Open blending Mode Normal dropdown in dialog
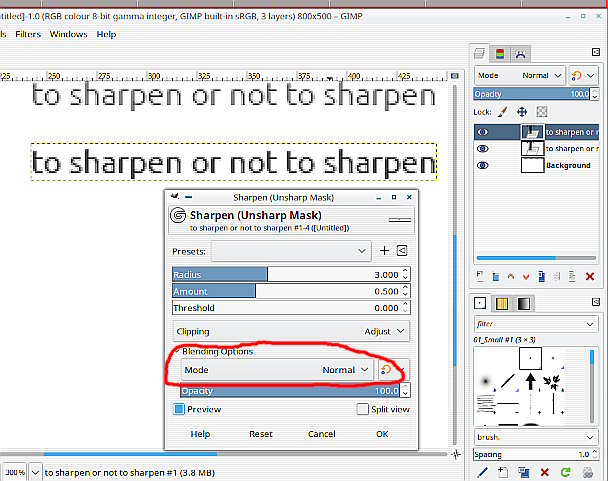The image size is (608, 481). coord(277,370)
